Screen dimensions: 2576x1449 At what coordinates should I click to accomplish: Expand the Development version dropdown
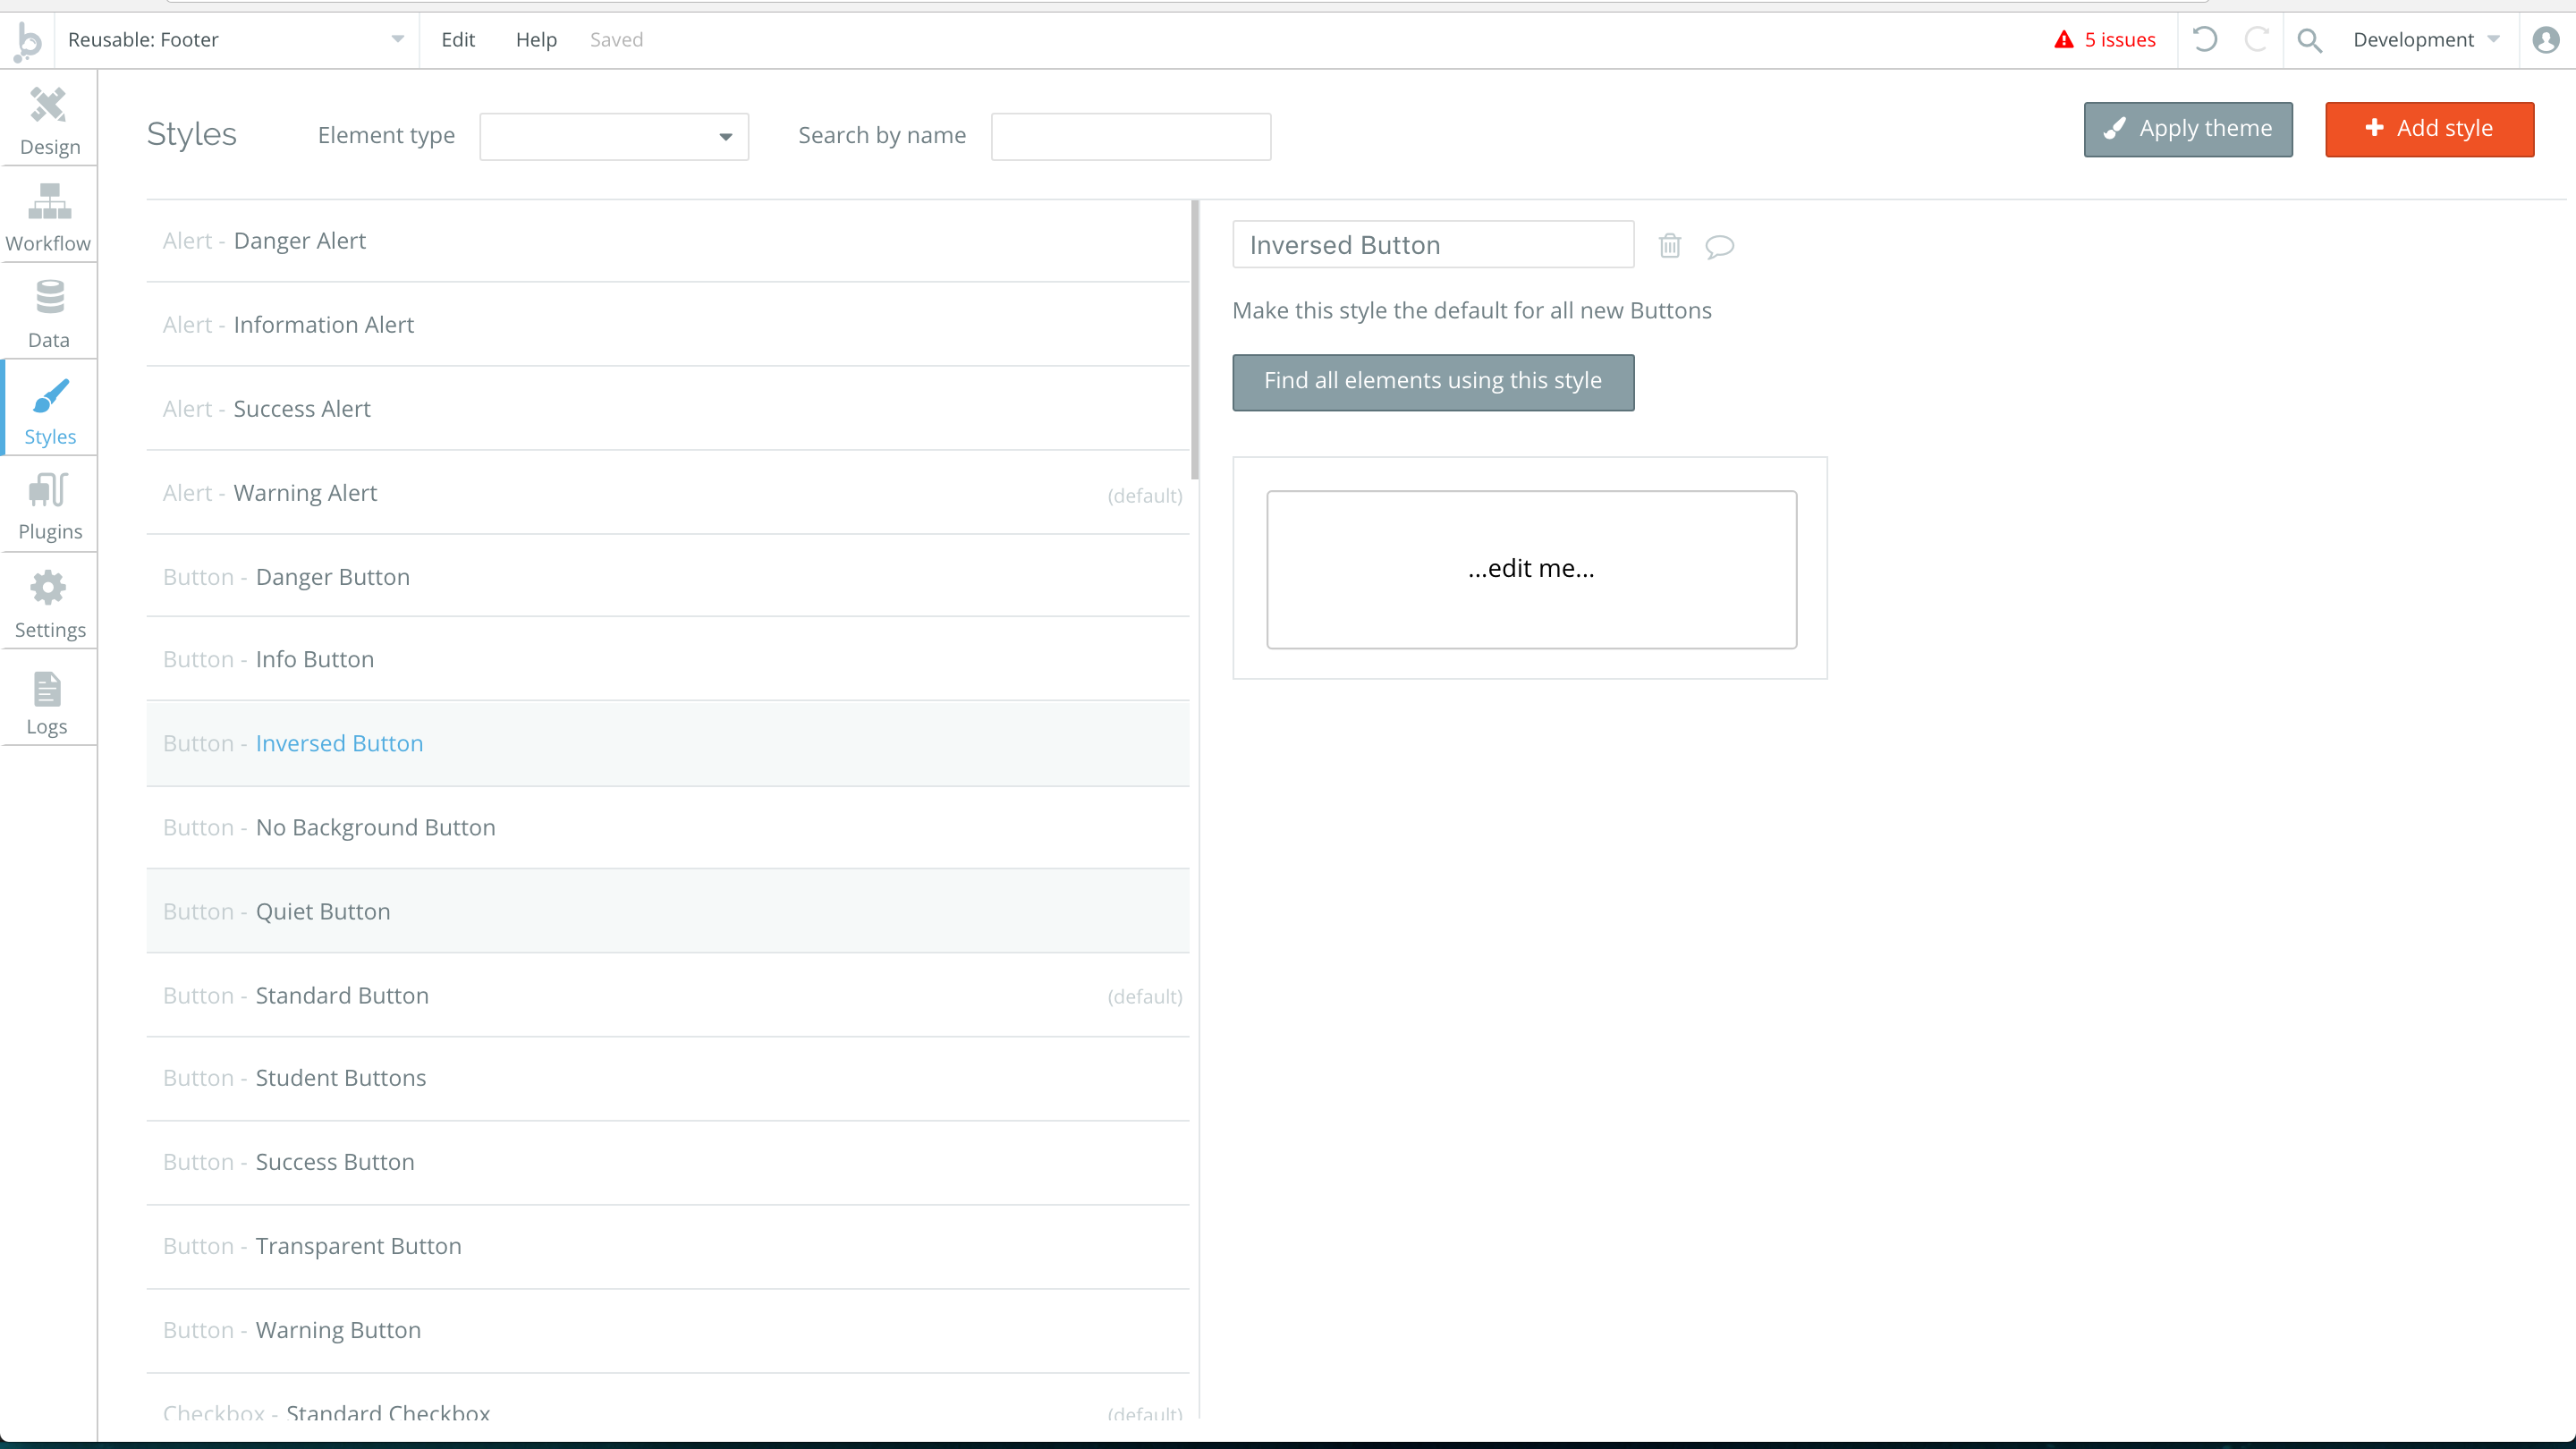[2425, 40]
